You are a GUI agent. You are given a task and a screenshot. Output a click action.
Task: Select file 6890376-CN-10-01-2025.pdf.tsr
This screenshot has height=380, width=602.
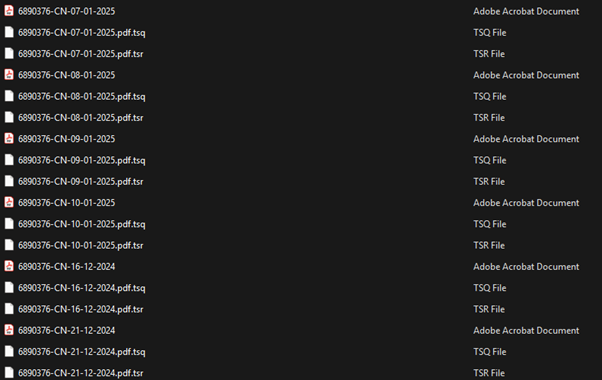click(81, 245)
